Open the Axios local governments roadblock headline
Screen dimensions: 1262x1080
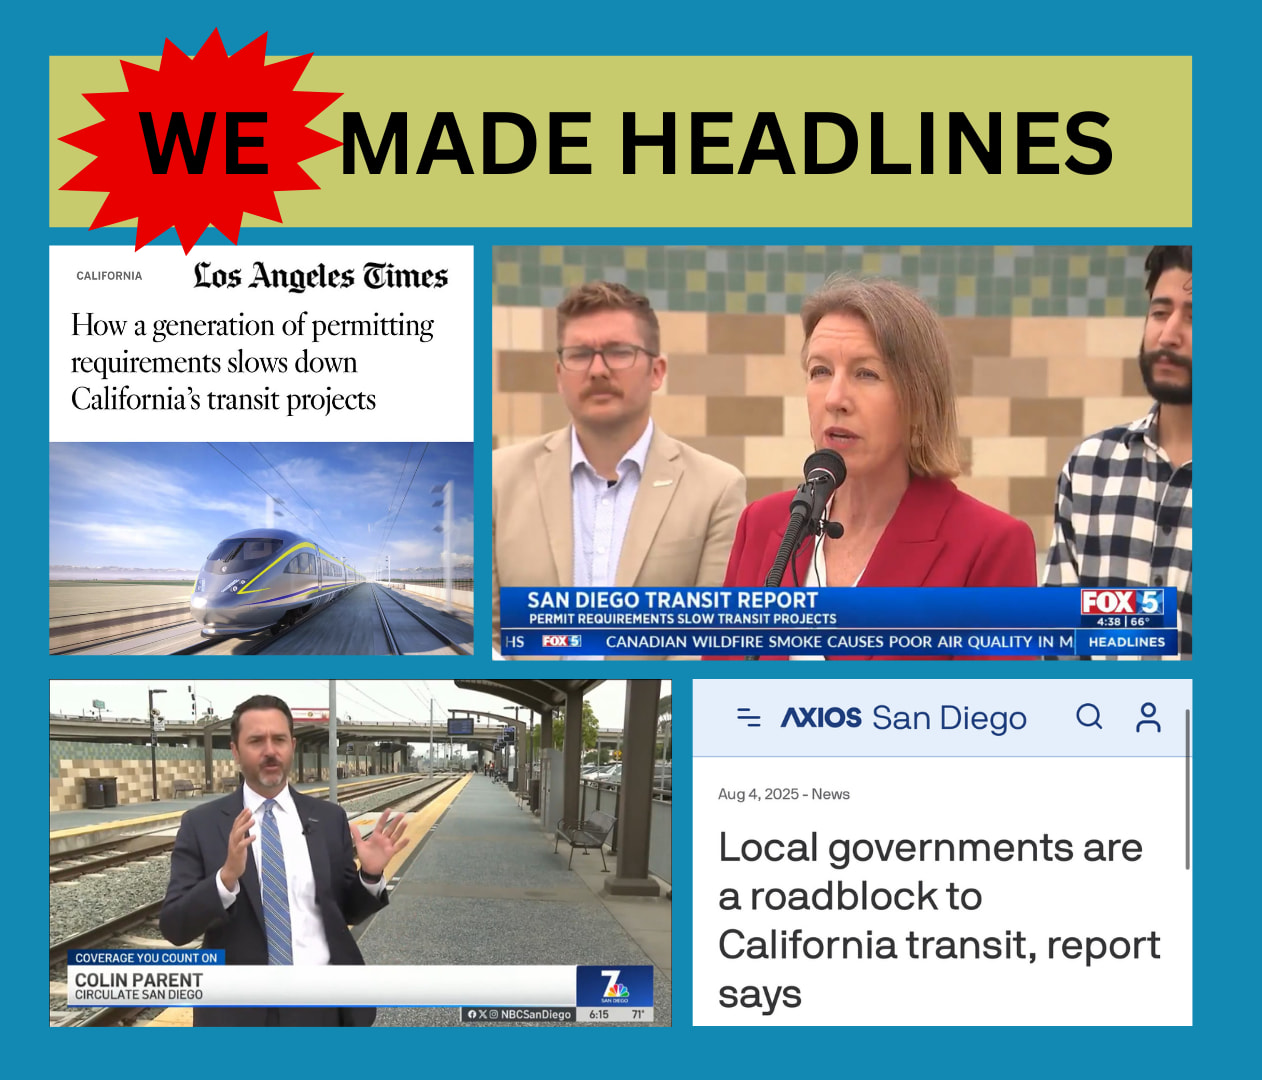tap(939, 920)
